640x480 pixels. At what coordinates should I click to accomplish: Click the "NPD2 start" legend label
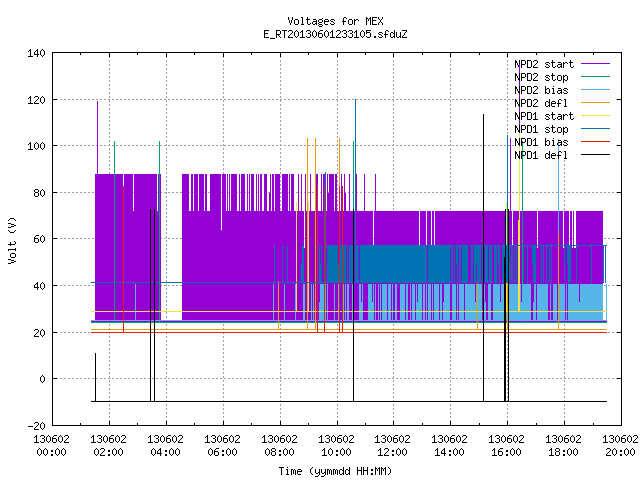[x=544, y=64]
